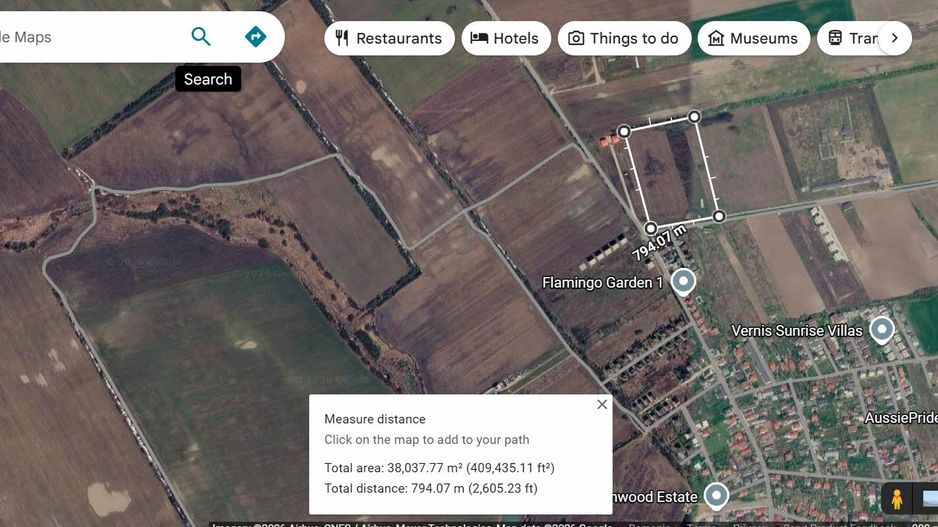This screenshot has height=527, width=938.
Task: Filter map by Restaurants
Action: pyautogui.click(x=389, y=38)
